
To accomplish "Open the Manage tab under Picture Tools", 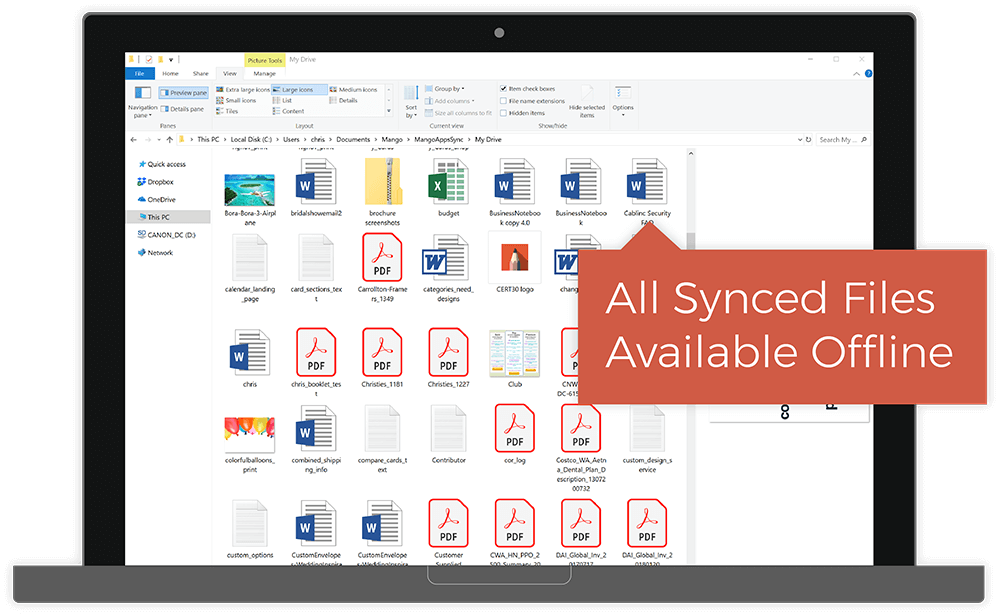I will [264, 73].
